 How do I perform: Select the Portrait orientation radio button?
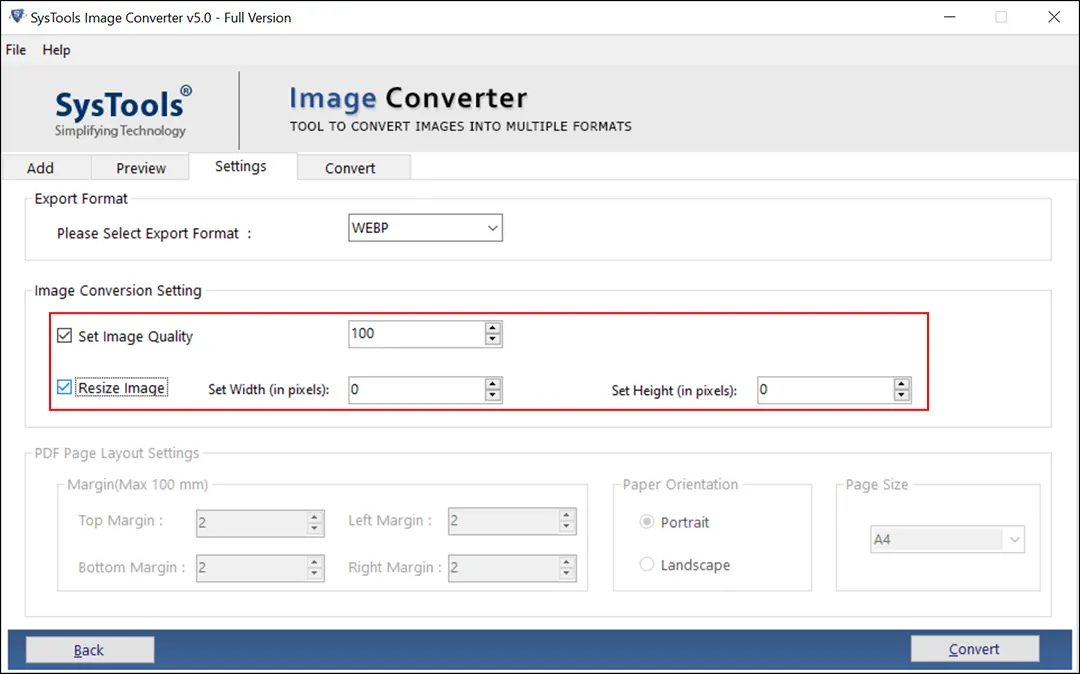[x=646, y=522]
